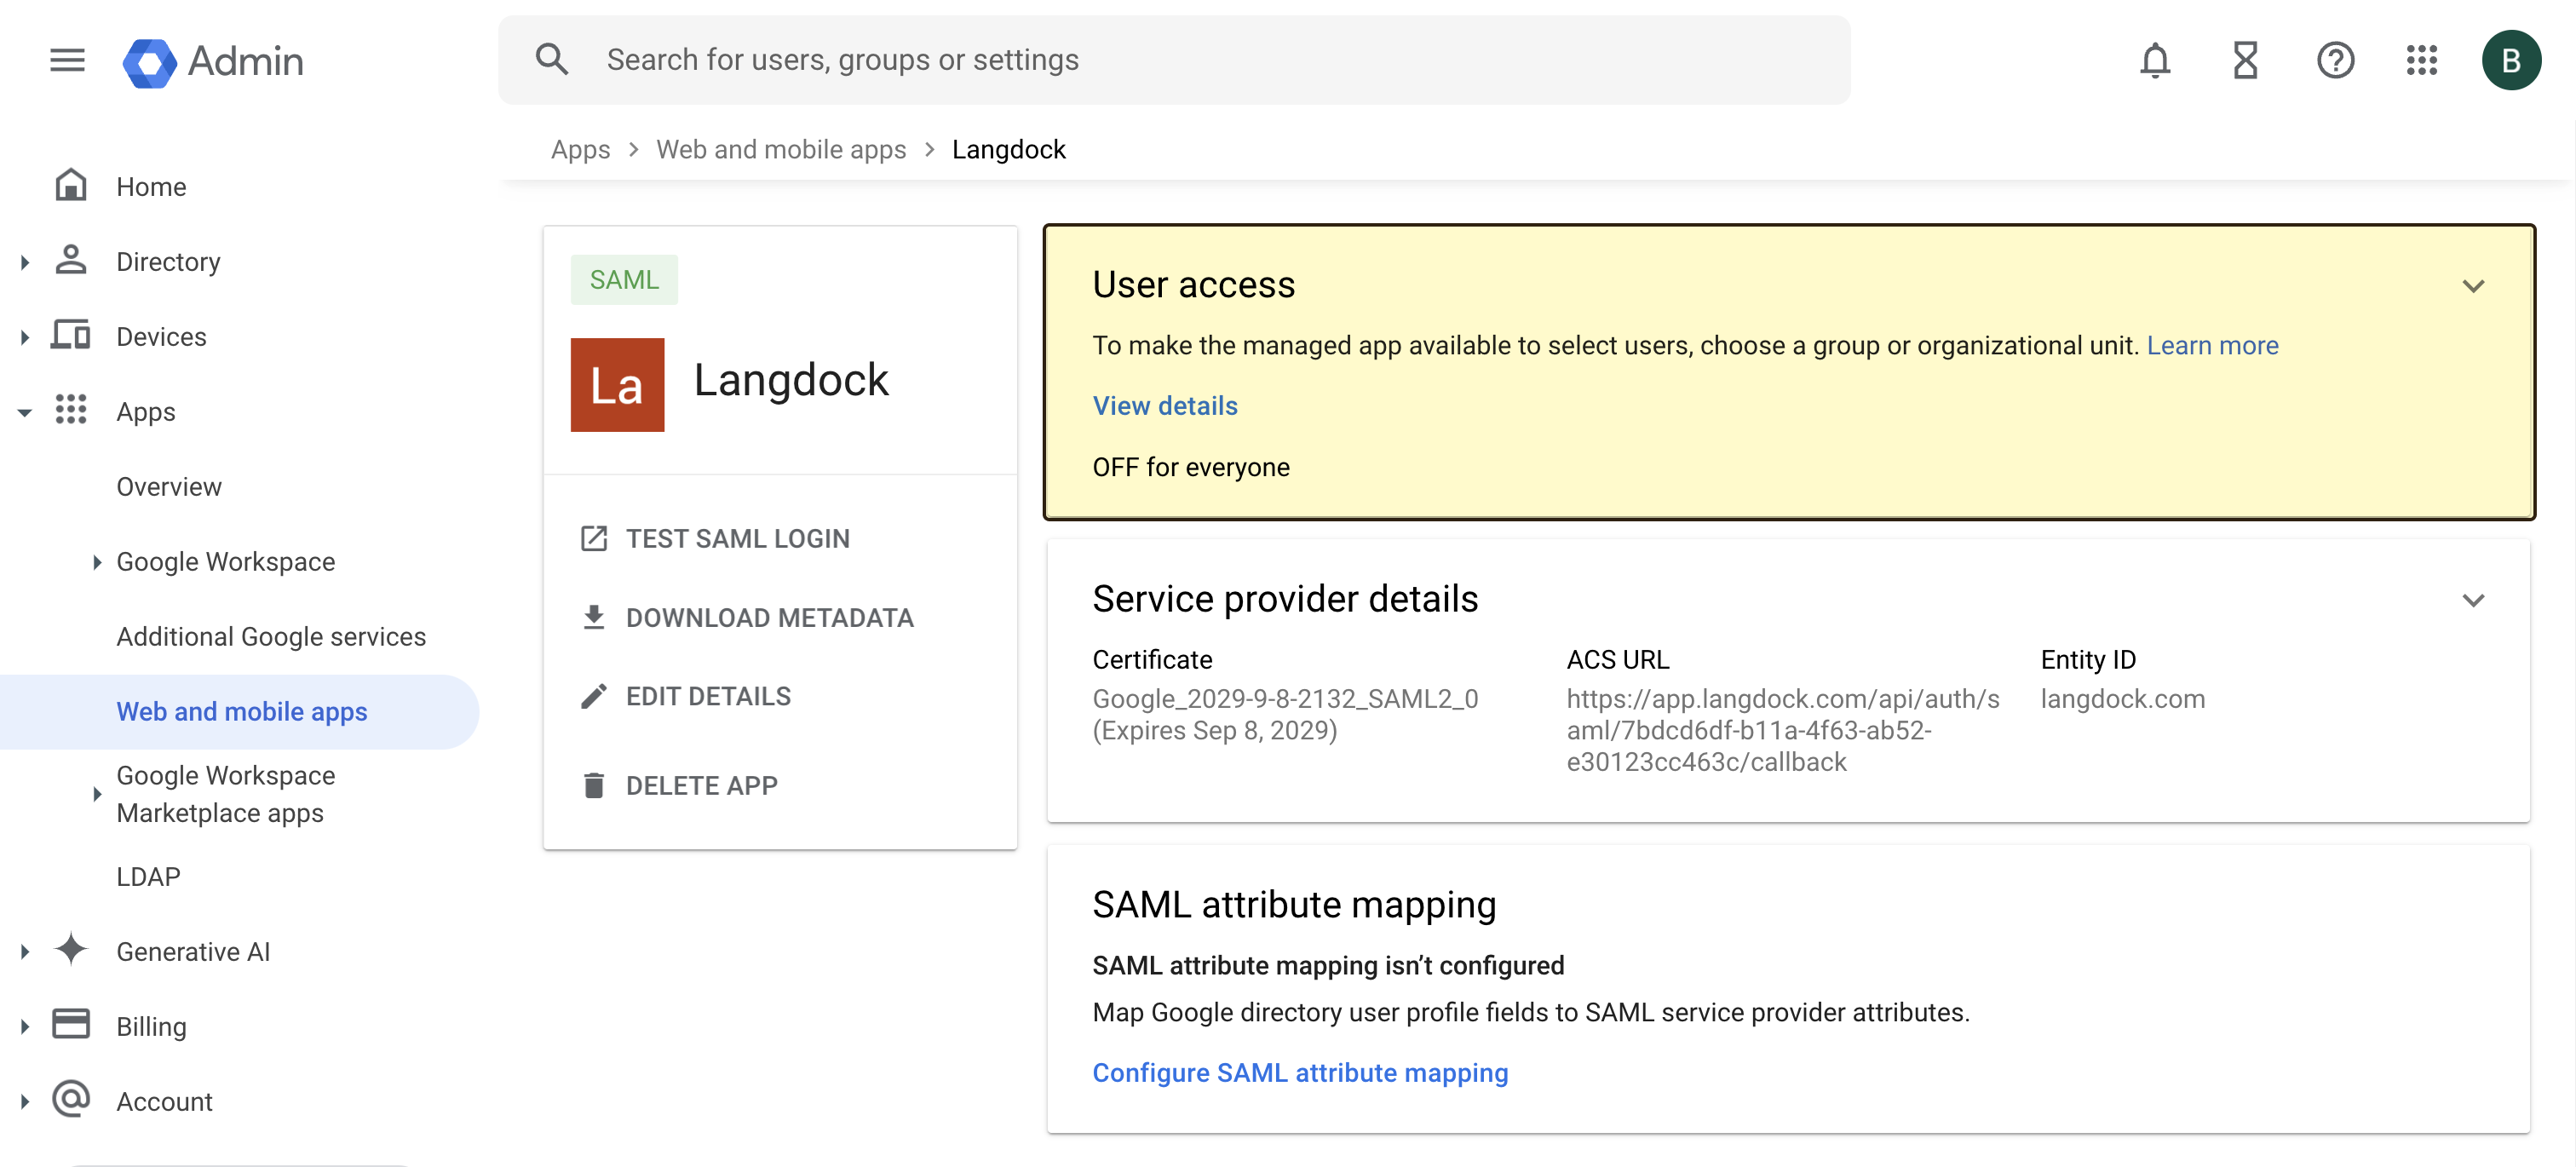
Task: Click the download metadata arrow icon
Action: pyautogui.click(x=594, y=618)
